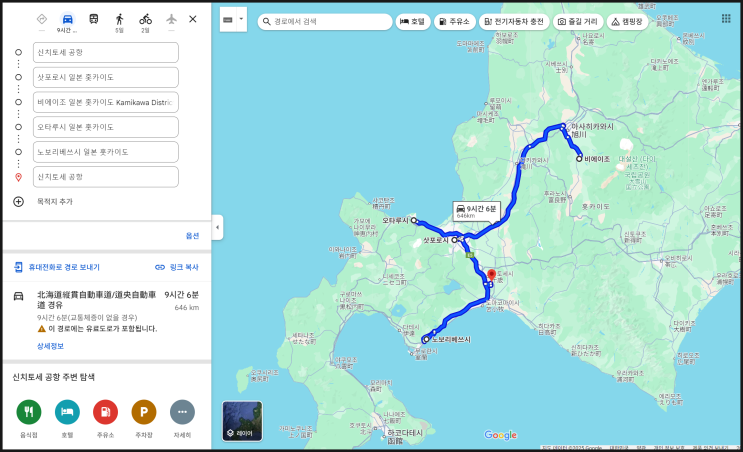Screen dimensions: 743x452
Task: Select the driving travel mode
Action: (x=67, y=19)
